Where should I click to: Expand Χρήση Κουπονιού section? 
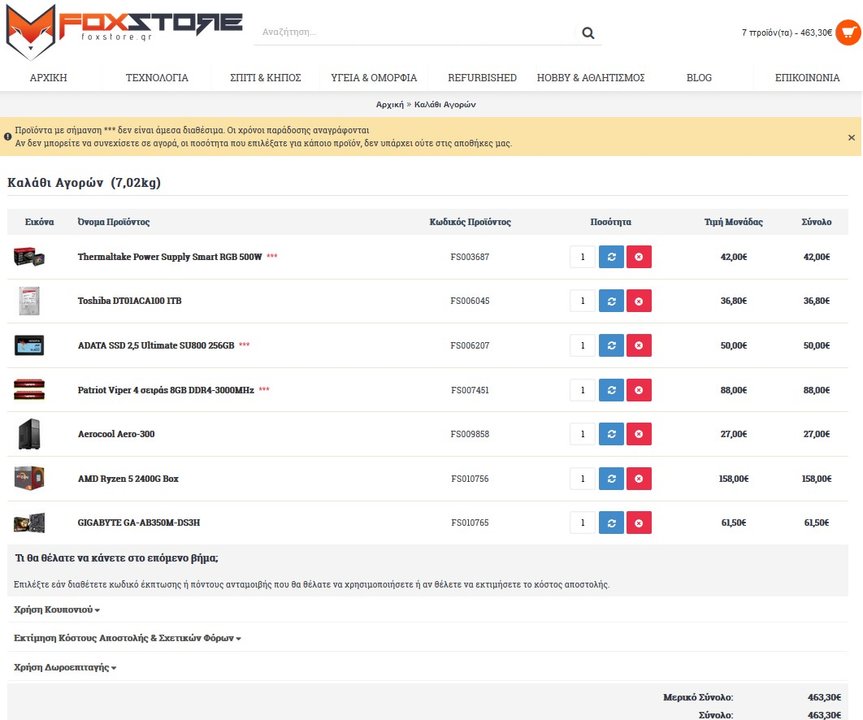57,610
